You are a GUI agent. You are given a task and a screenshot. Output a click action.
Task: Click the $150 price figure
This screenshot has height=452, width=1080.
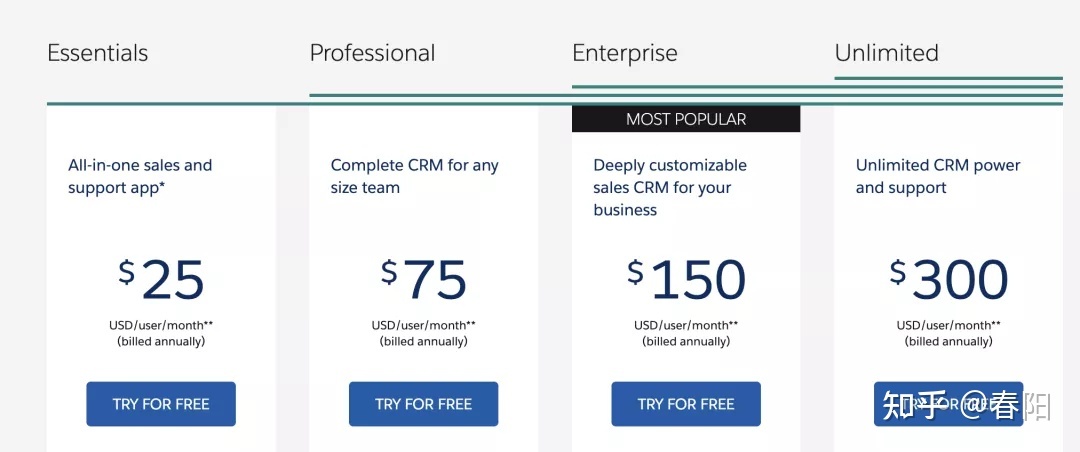point(686,280)
